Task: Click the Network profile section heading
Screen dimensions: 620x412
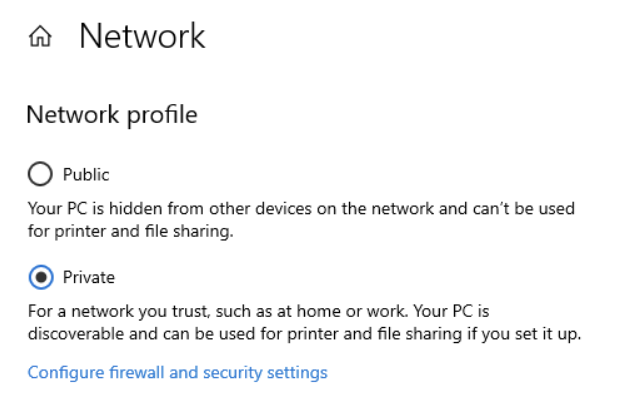Action: [111, 115]
